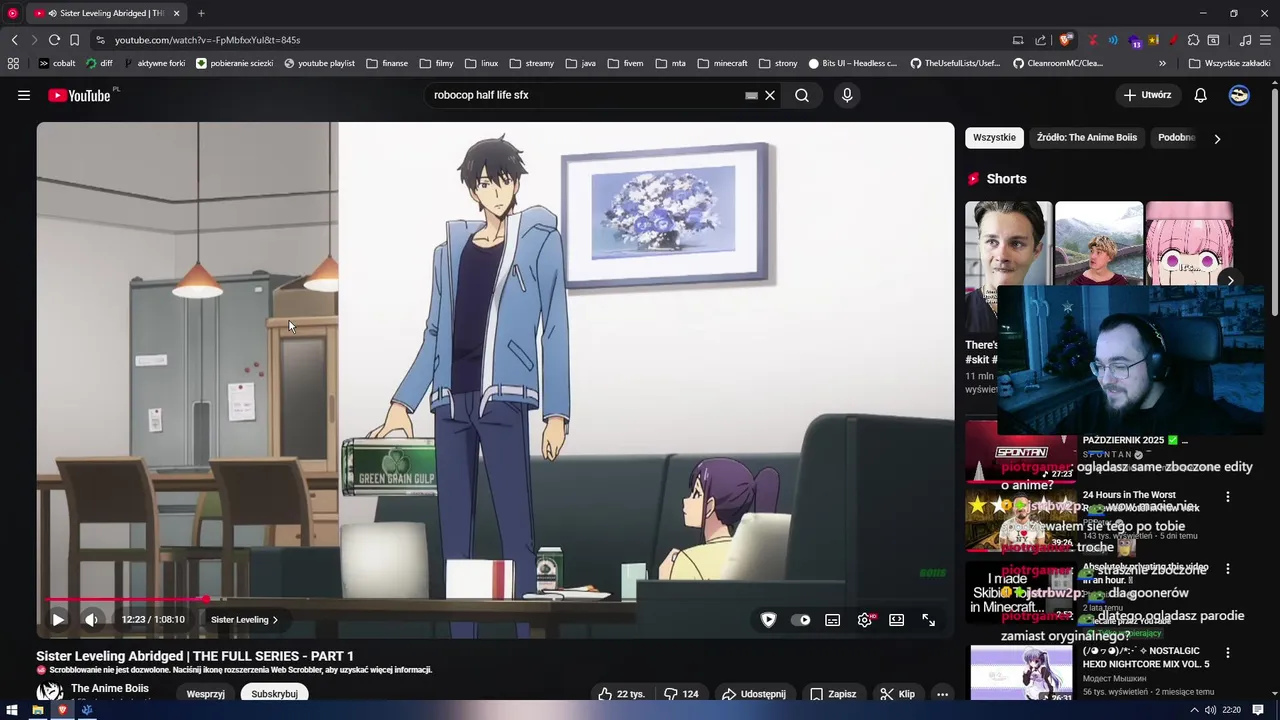
Task: Click the Subskrybuj subscribe button
Action: pyautogui.click(x=274, y=694)
